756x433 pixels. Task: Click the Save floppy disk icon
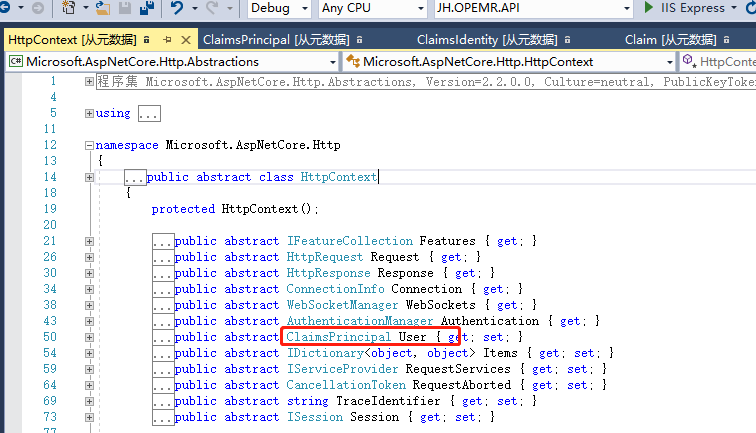125,8
